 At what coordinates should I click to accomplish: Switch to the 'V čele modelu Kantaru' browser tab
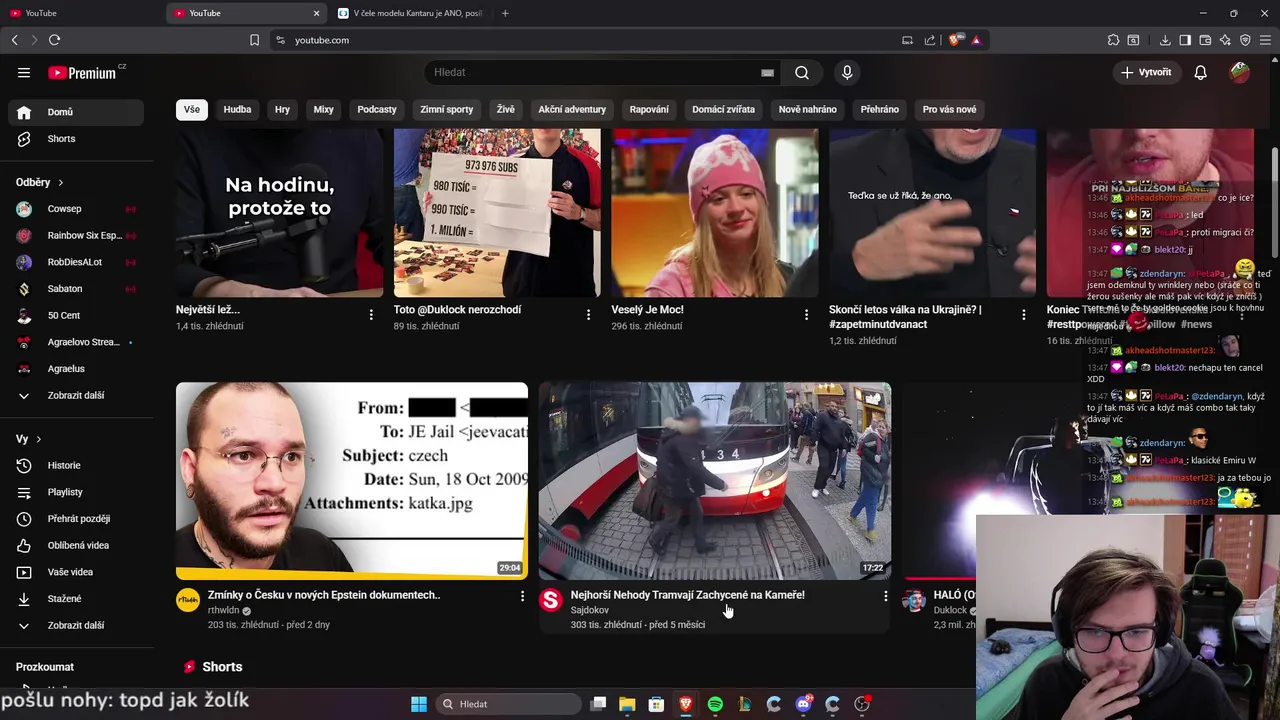tap(410, 13)
